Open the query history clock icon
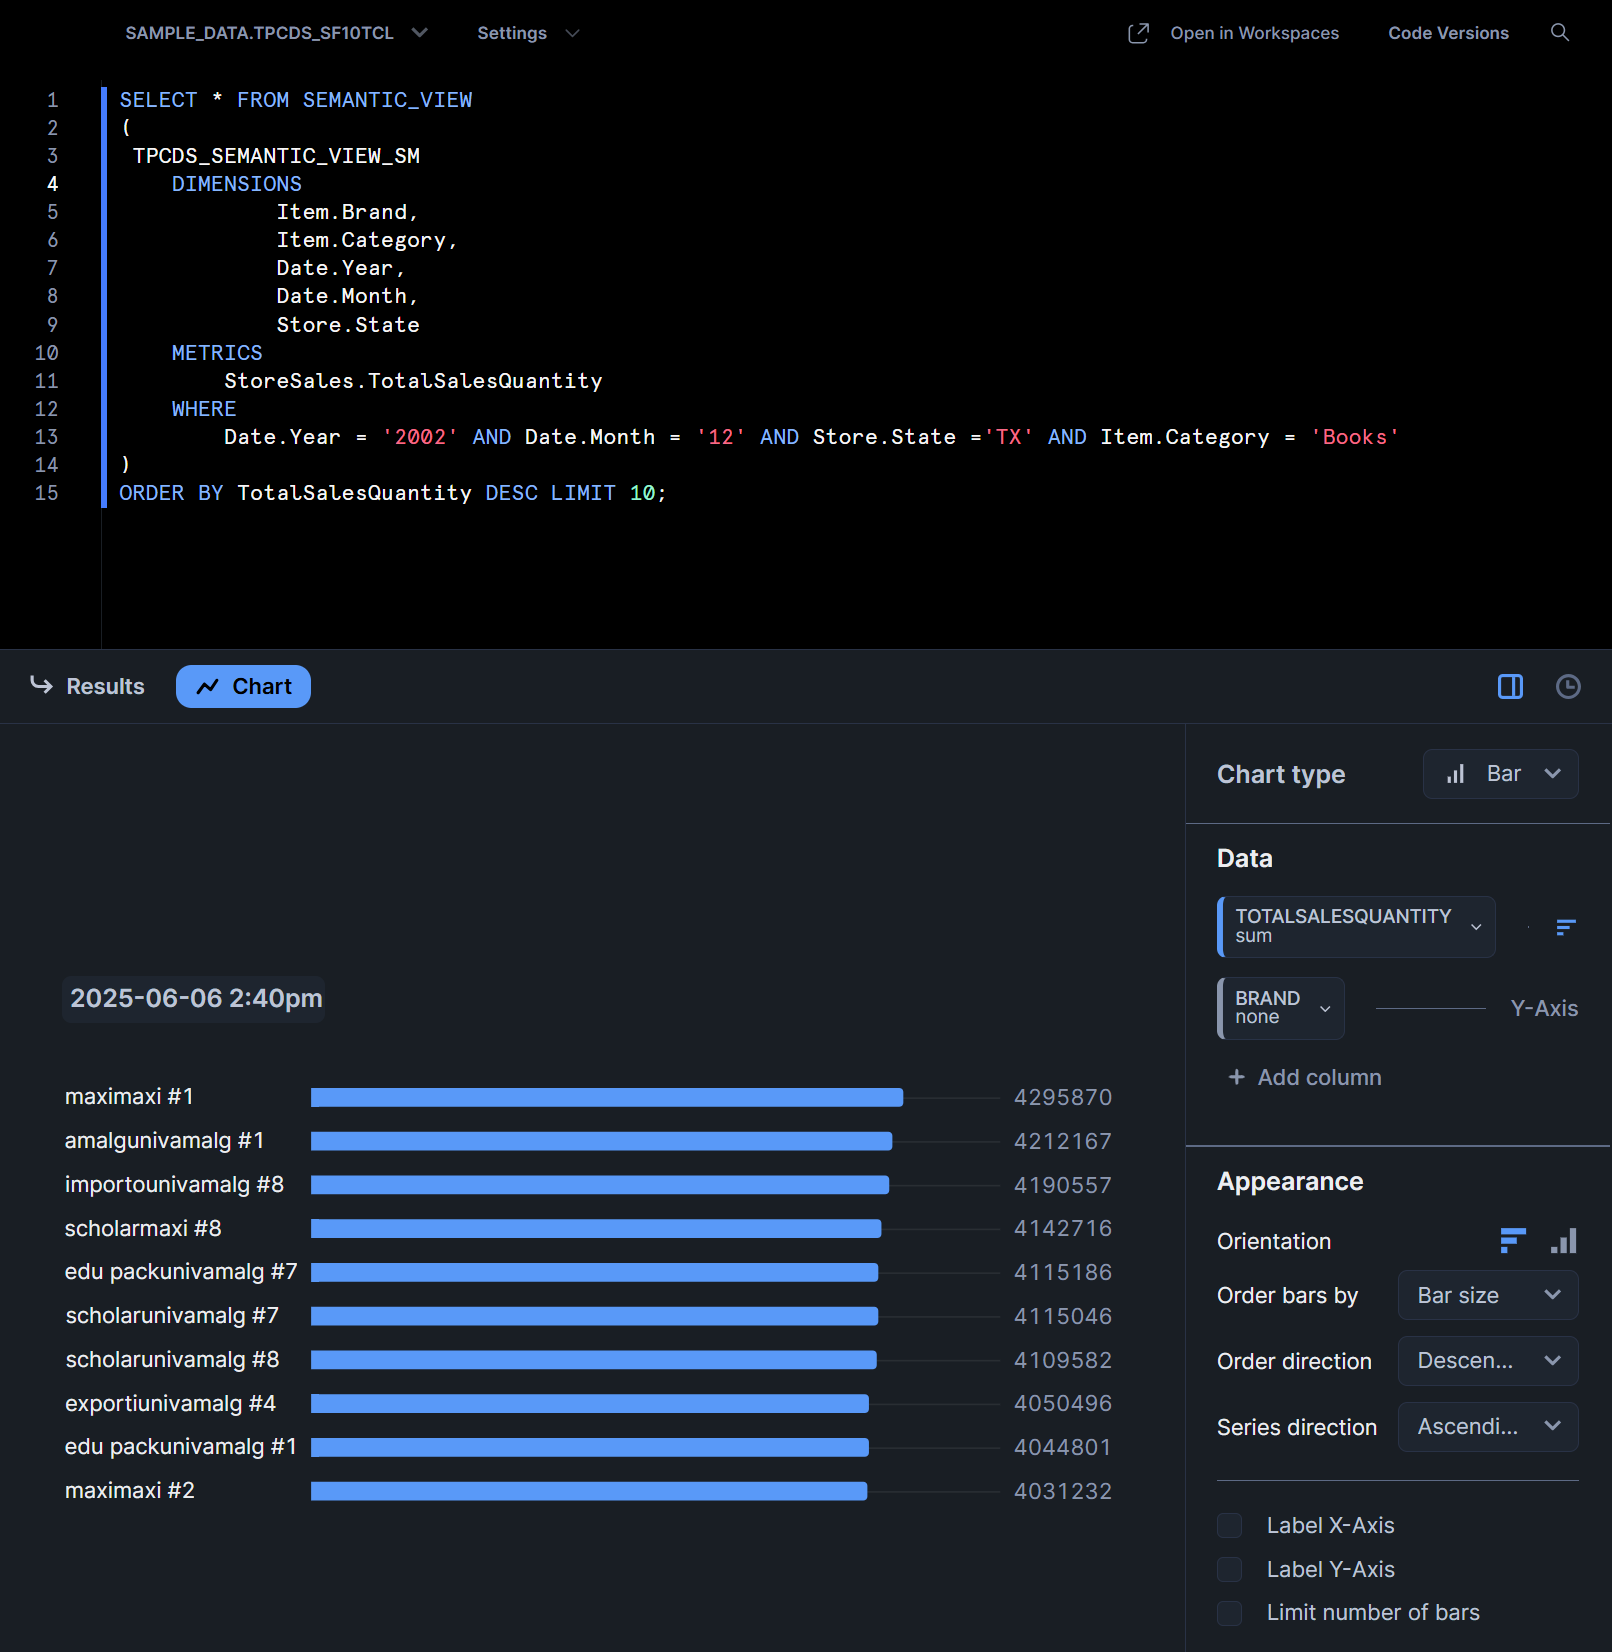This screenshot has height=1652, width=1612. coord(1568,686)
